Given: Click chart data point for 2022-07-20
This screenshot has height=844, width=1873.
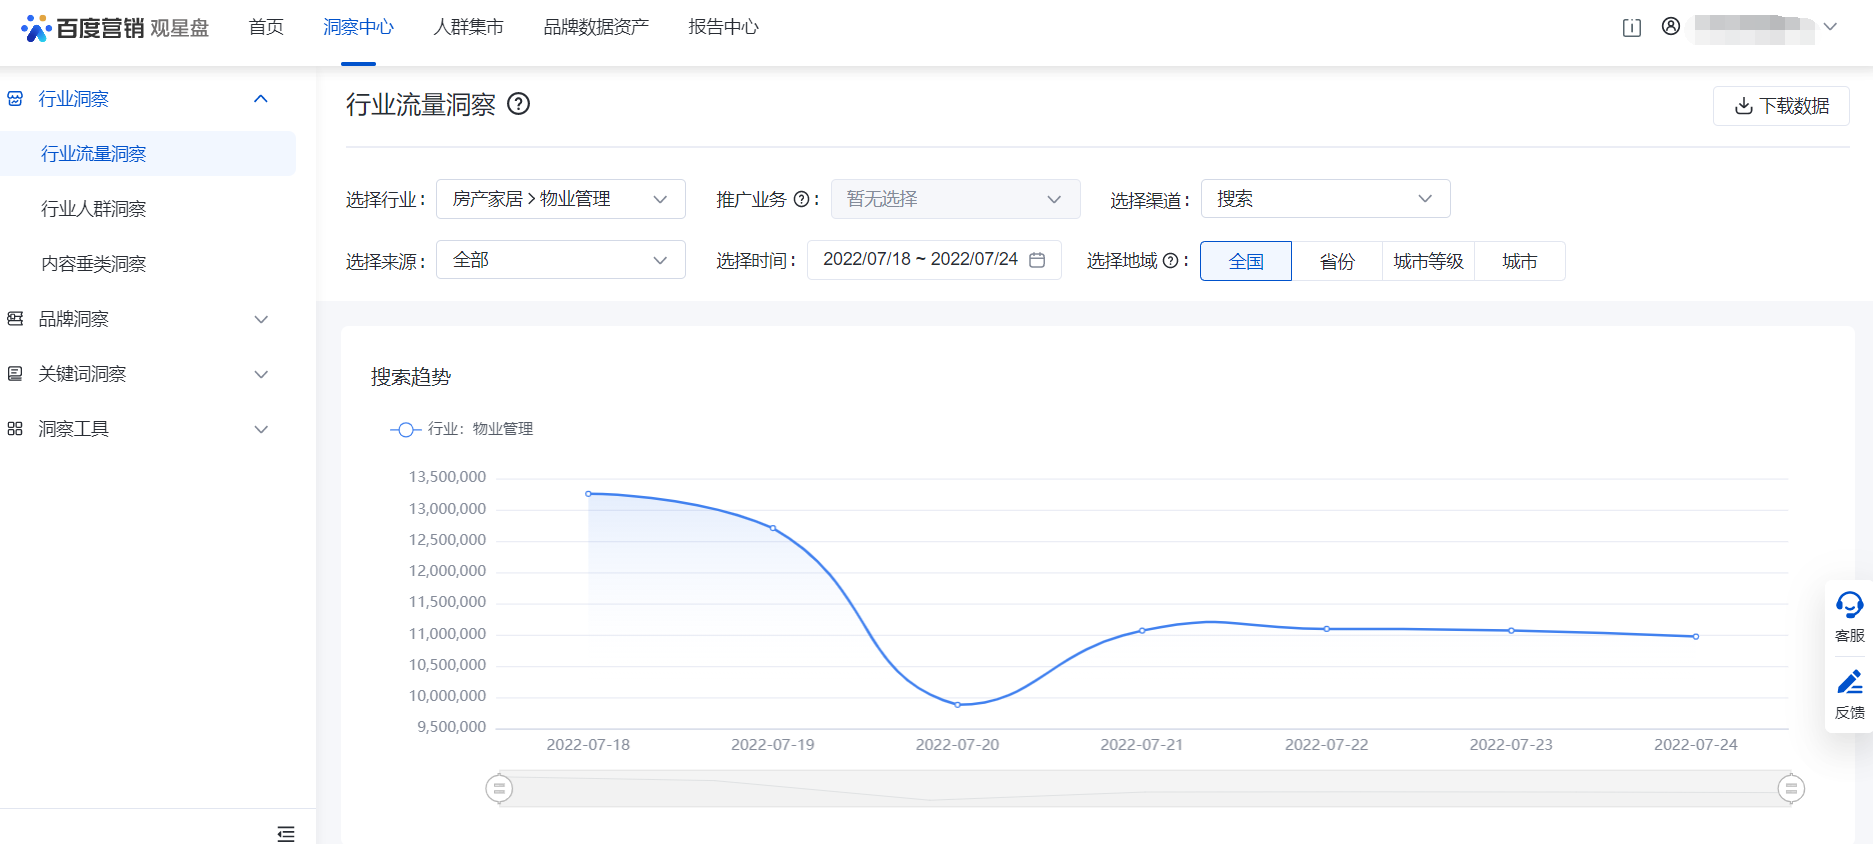Looking at the screenshot, I should pyautogui.click(x=957, y=705).
